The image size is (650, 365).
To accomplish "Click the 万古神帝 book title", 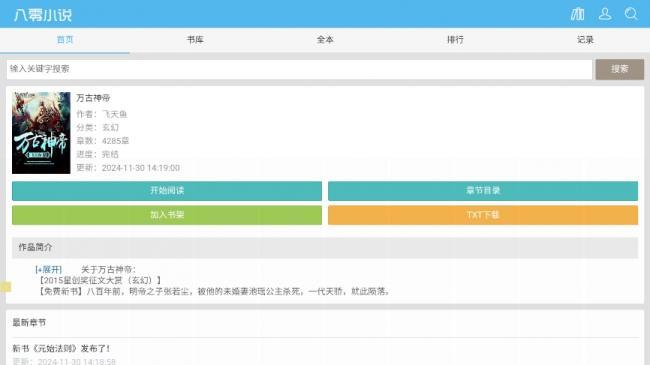I will 93,98.
